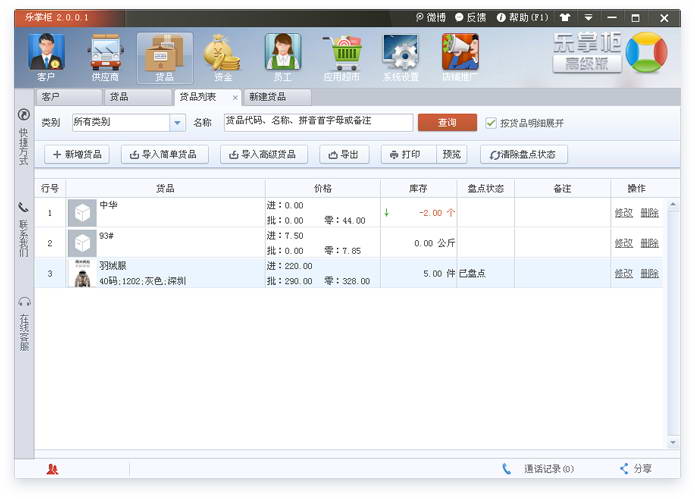Open the 资金 money bag icon
Viewport: 695px width, 499px height.
[223, 58]
